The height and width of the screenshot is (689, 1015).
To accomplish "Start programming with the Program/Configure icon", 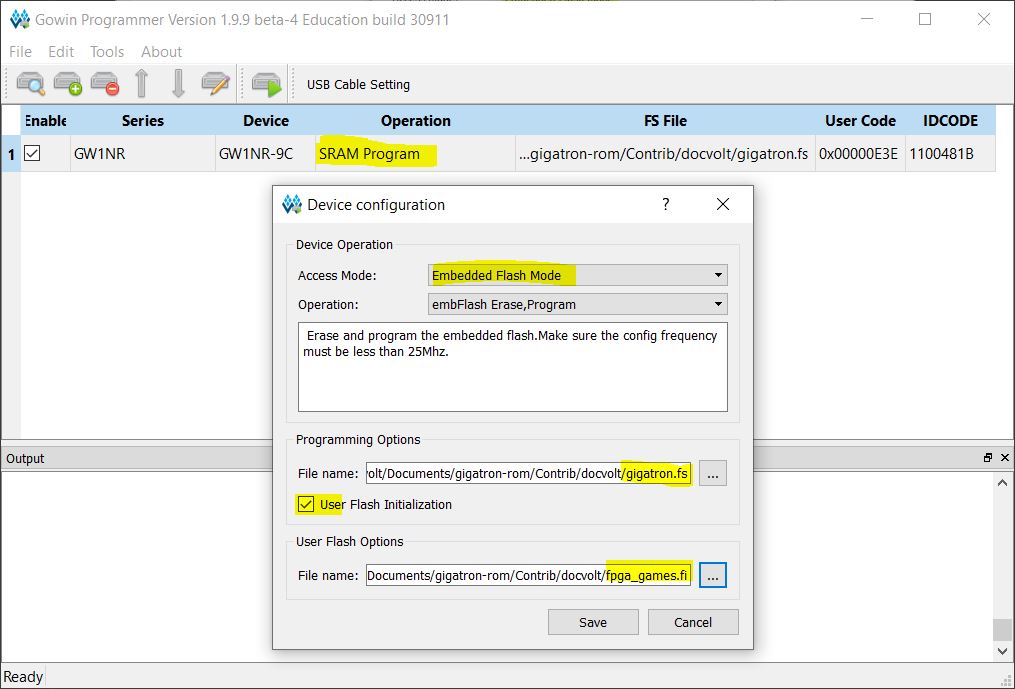I will [x=266, y=84].
